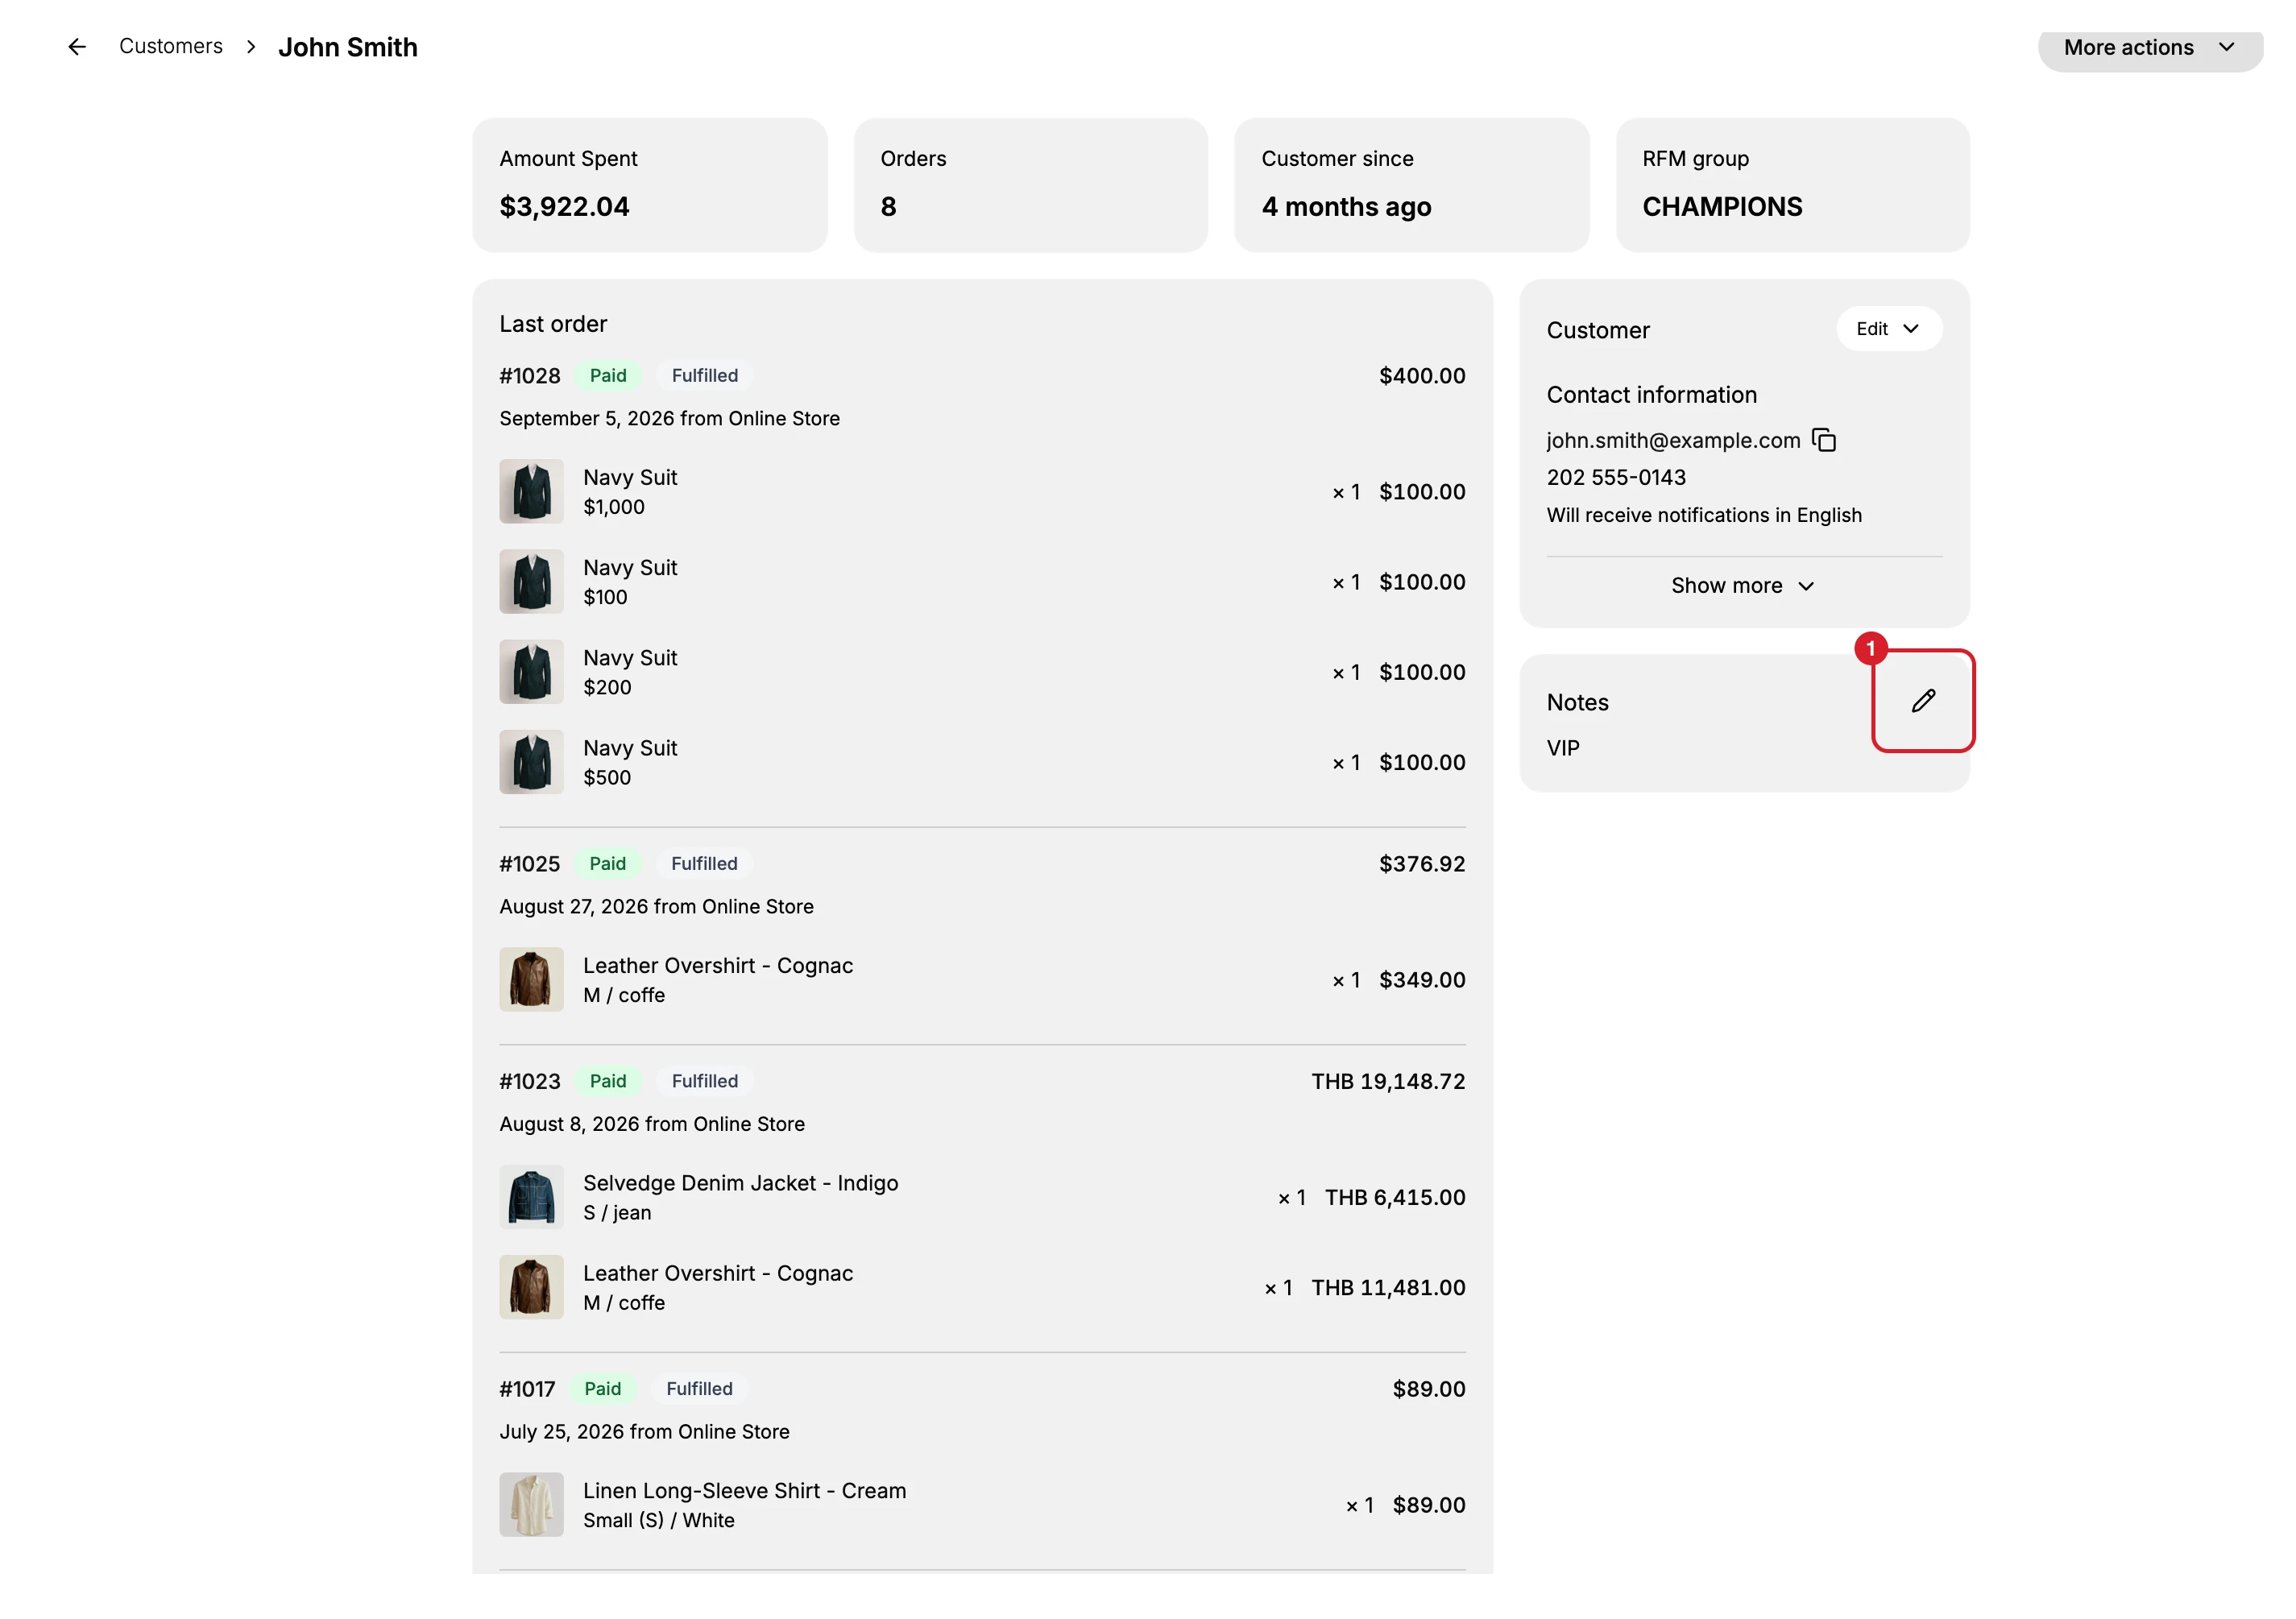Click the Navy Suit $200 thumbnail

tap(531, 671)
